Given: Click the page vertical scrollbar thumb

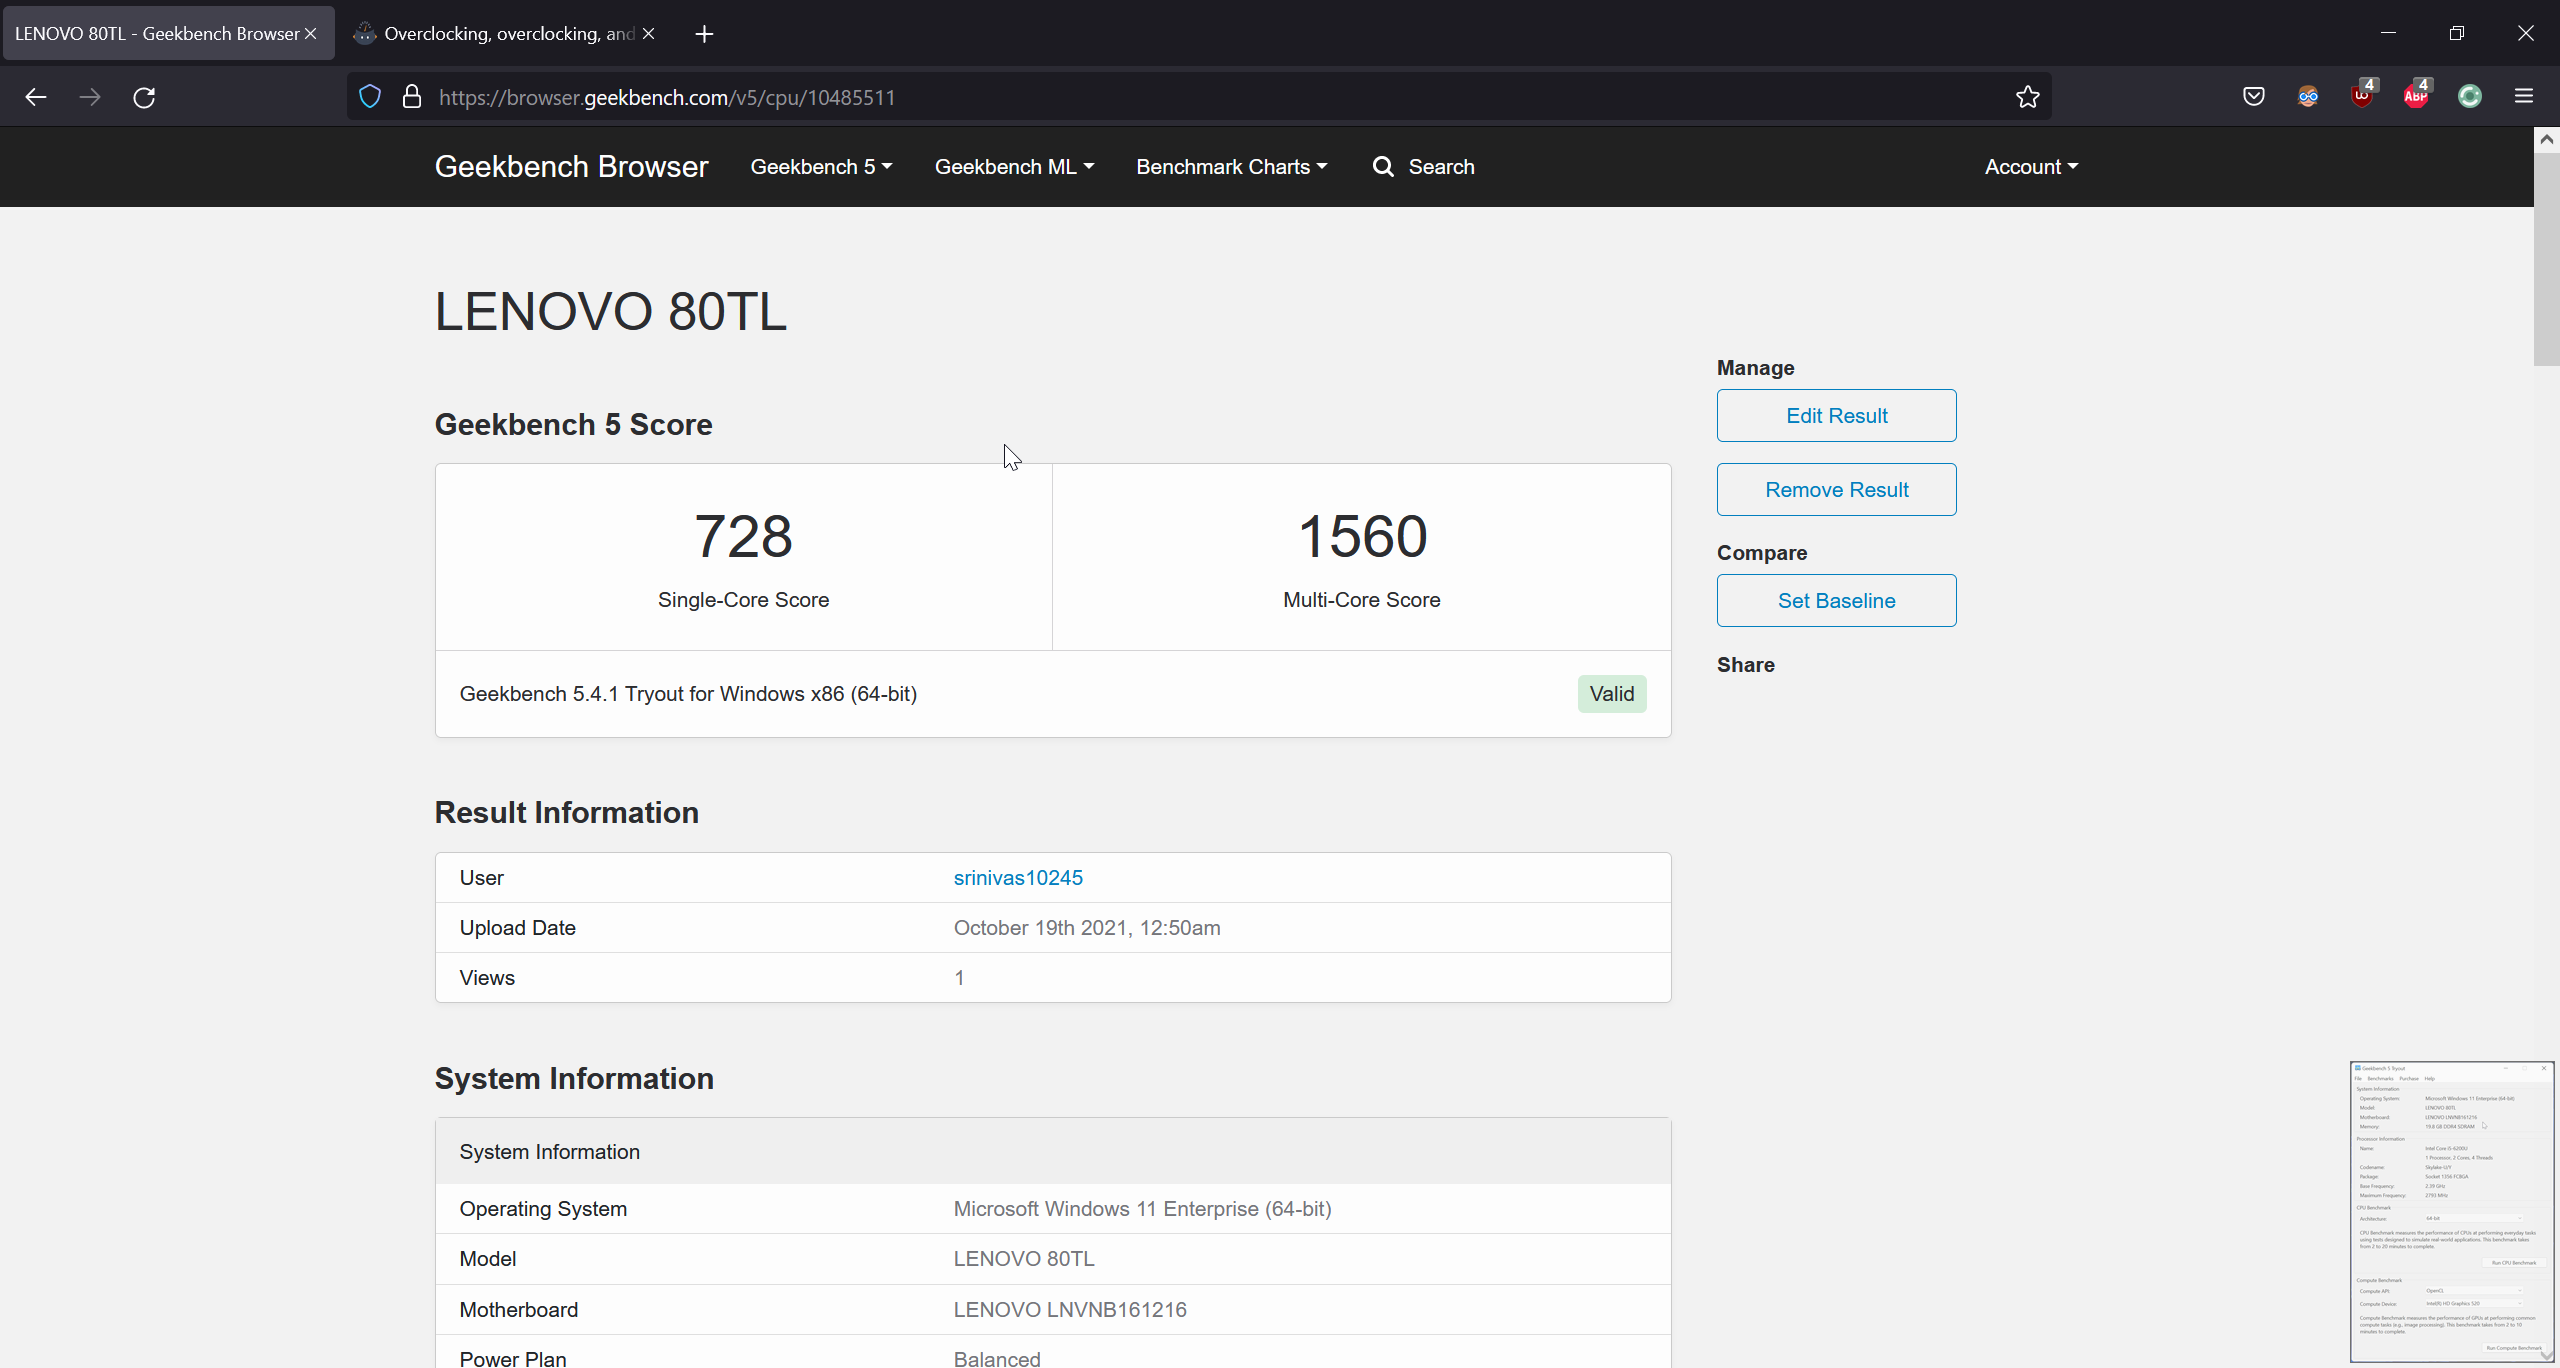Looking at the screenshot, I should click(x=2547, y=260).
